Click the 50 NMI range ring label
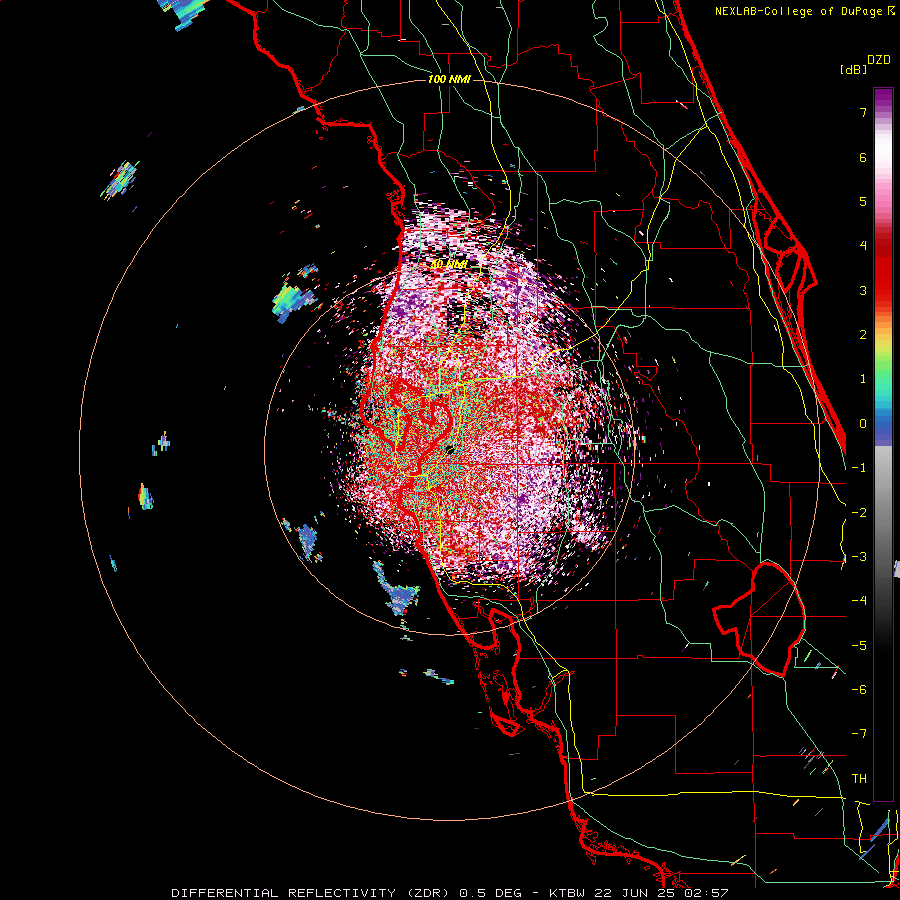 (x=449, y=265)
